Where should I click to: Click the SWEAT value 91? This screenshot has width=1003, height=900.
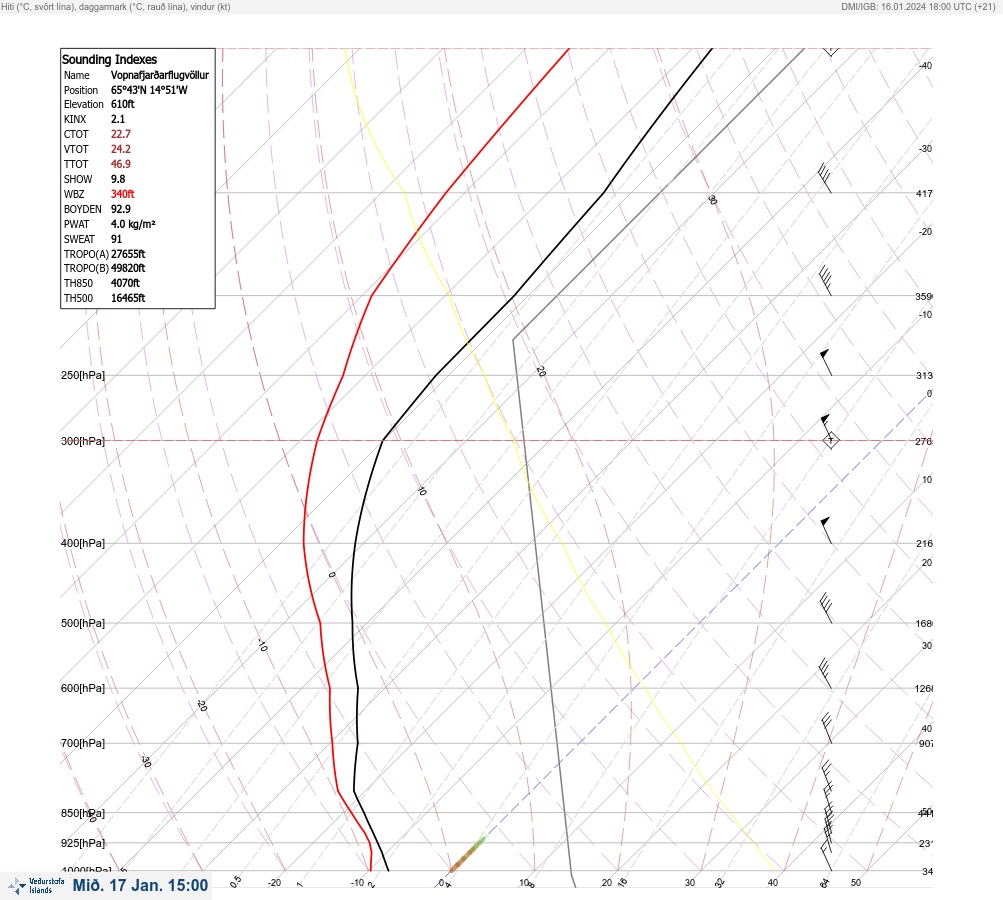(116, 239)
